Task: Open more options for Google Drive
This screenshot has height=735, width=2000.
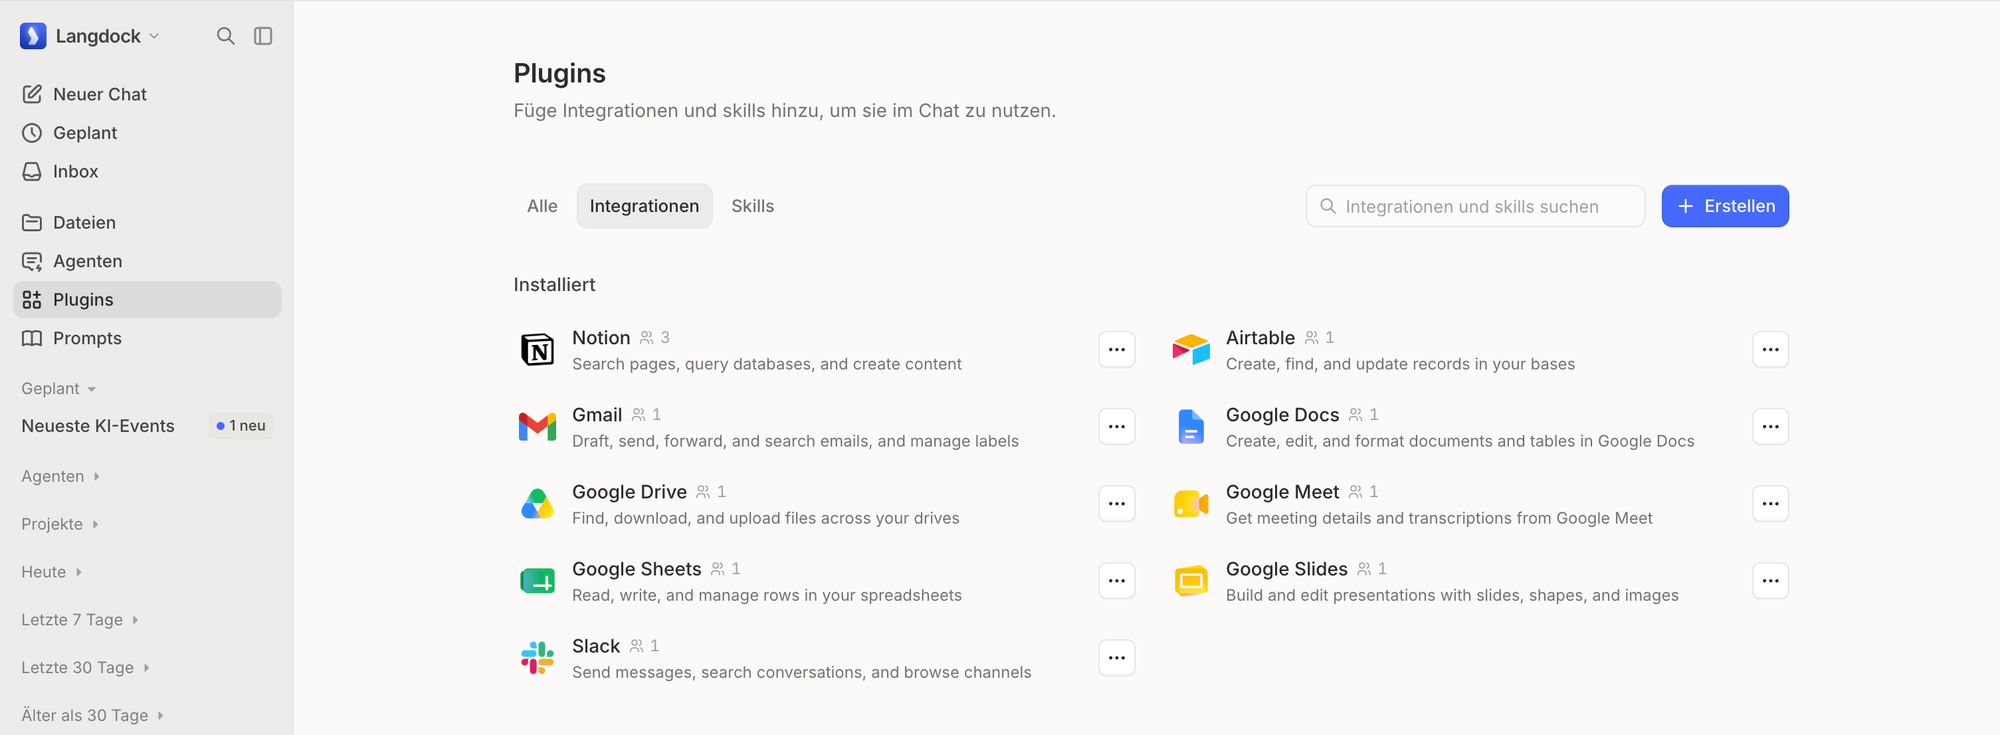Action: point(1117,504)
